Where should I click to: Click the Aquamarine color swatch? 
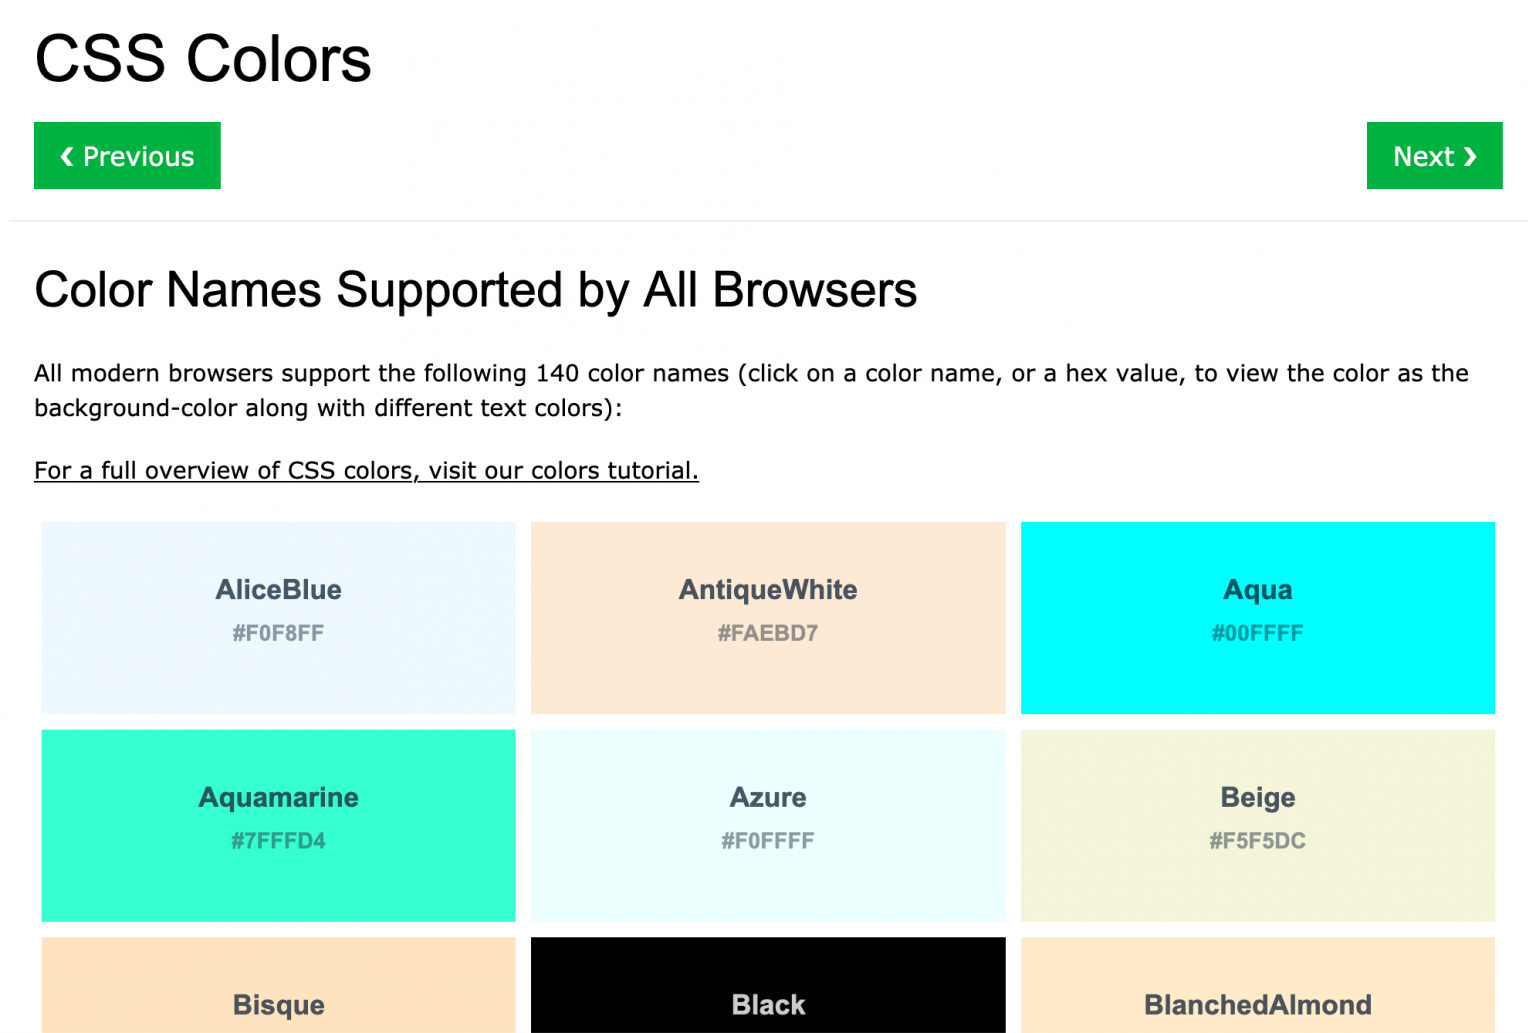[x=278, y=825]
